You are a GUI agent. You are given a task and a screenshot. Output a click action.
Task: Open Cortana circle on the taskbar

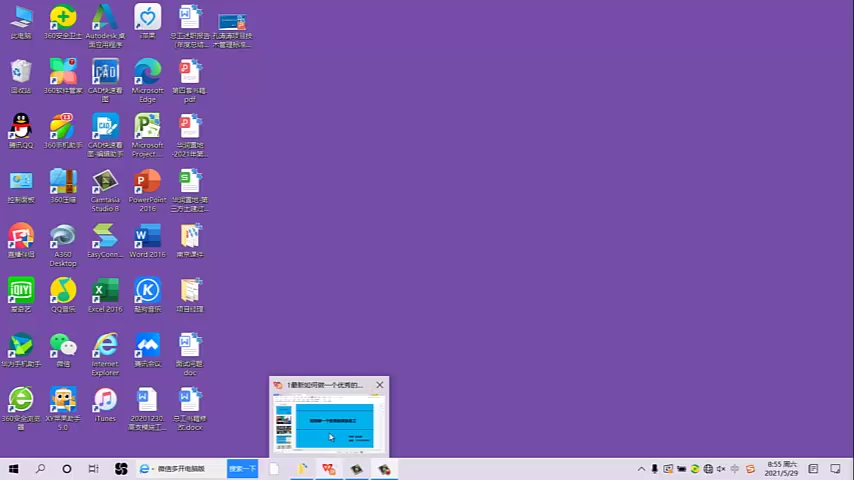[66, 469]
